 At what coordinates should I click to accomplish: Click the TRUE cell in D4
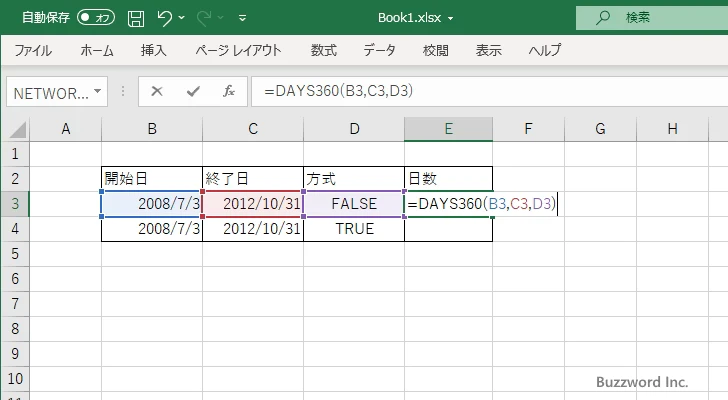click(354, 229)
